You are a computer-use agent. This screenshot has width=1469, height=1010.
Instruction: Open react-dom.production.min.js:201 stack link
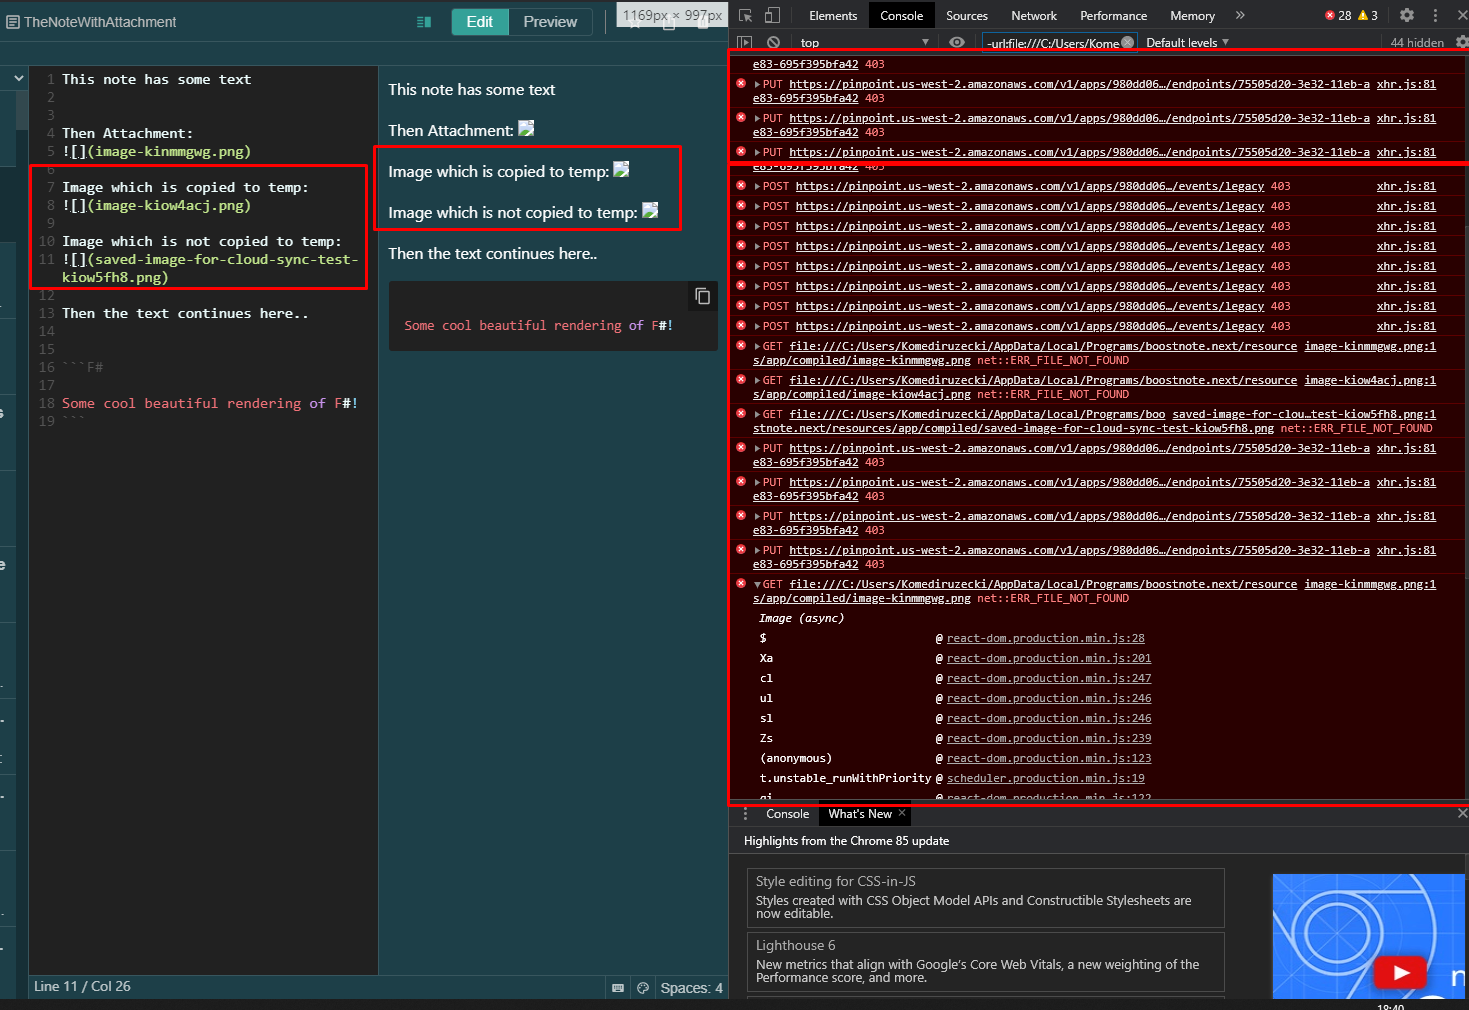pyautogui.click(x=1049, y=658)
